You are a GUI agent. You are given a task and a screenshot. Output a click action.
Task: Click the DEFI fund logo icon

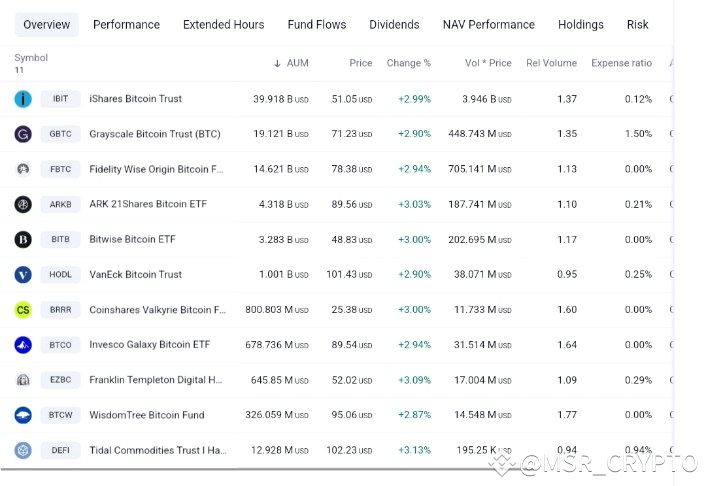tap(23, 450)
